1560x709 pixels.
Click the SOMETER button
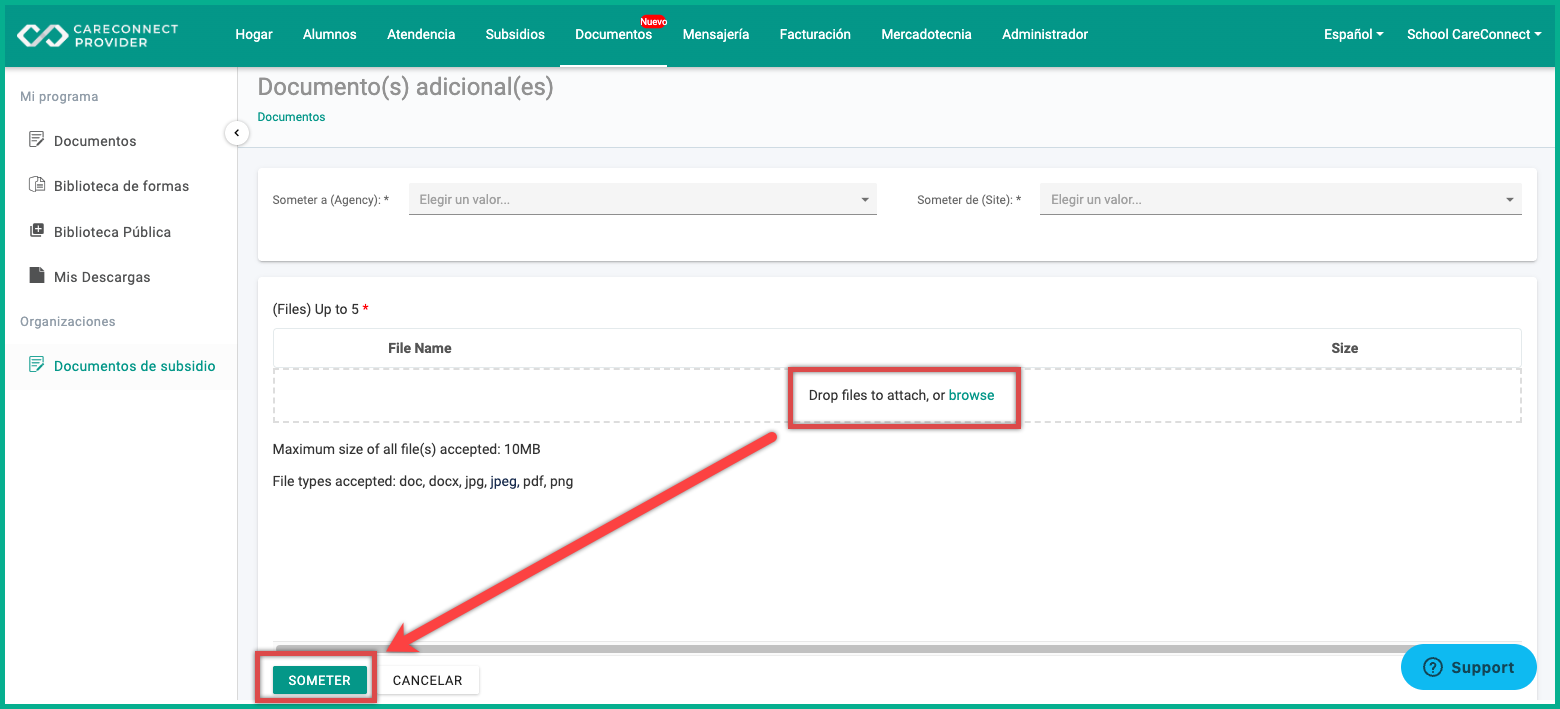319,680
